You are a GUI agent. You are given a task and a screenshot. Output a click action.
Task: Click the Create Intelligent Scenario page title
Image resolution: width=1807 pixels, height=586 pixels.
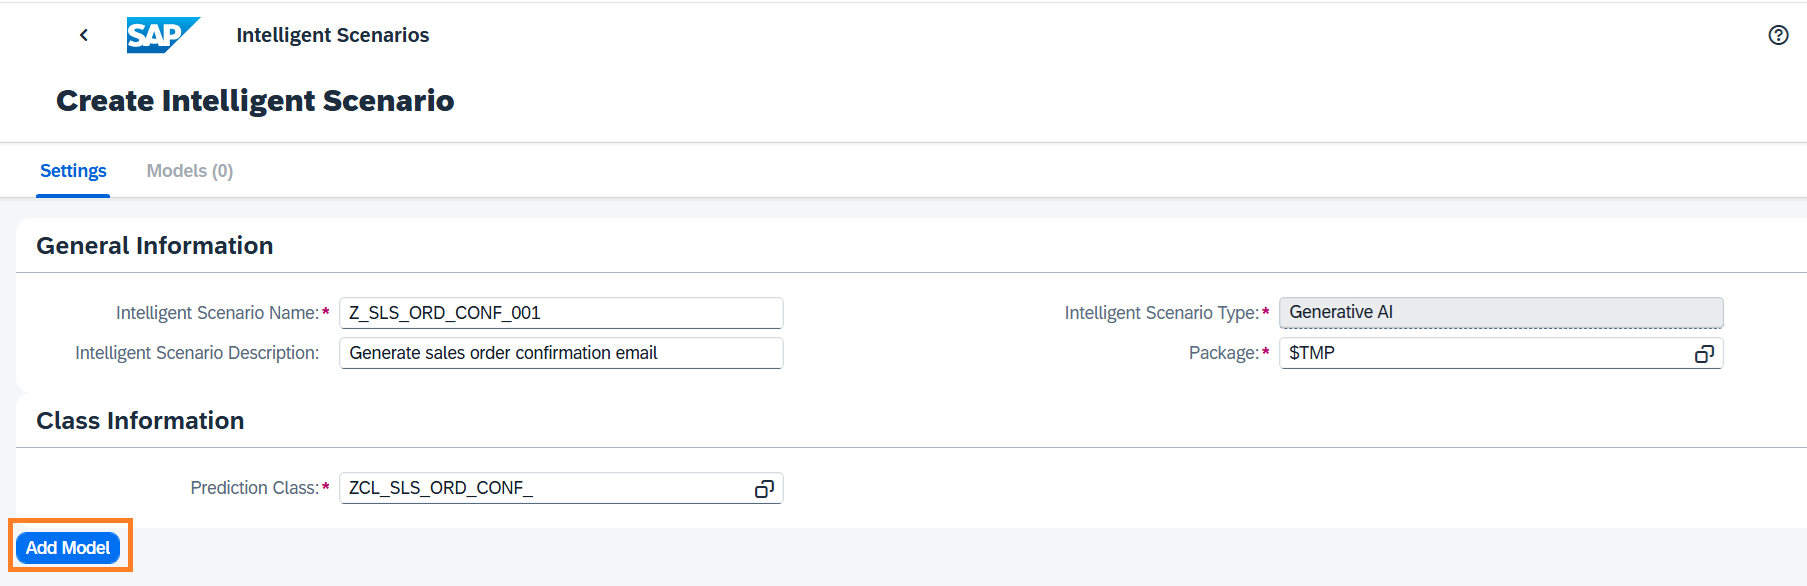click(x=255, y=101)
